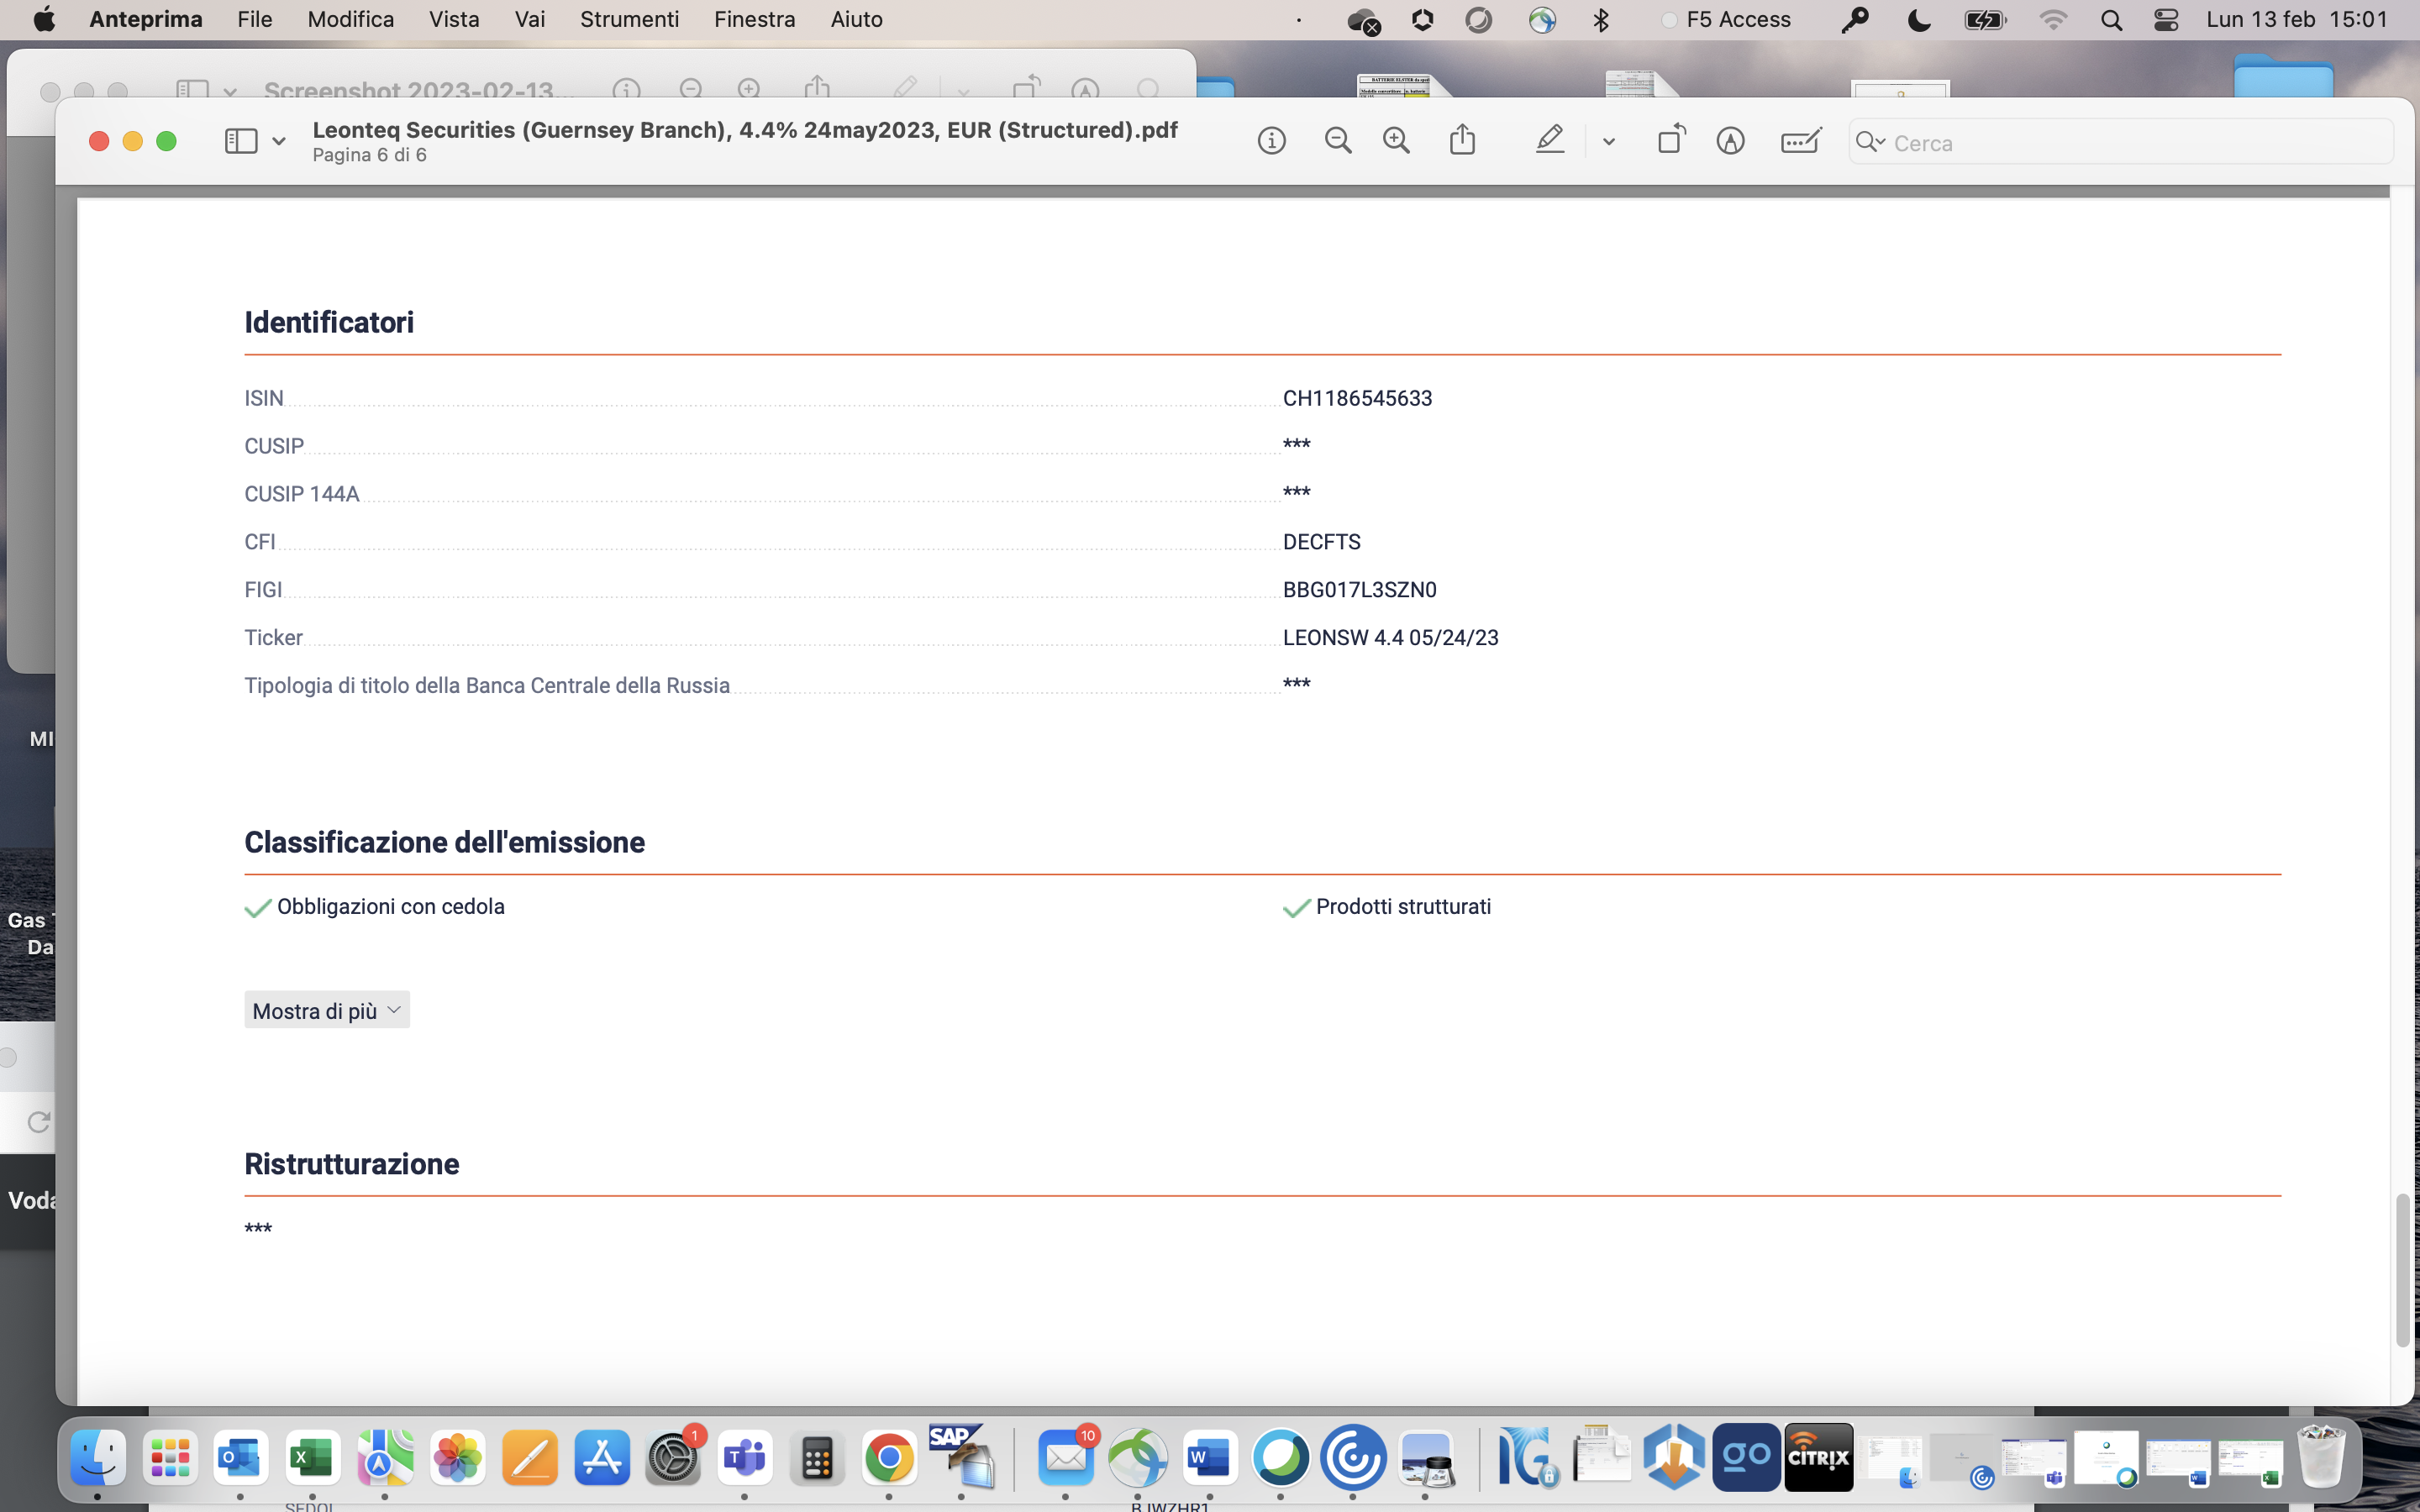
Task: Select ticker text LEONSW 4.4 05/24/23
Action: [x=1390, y=638]
